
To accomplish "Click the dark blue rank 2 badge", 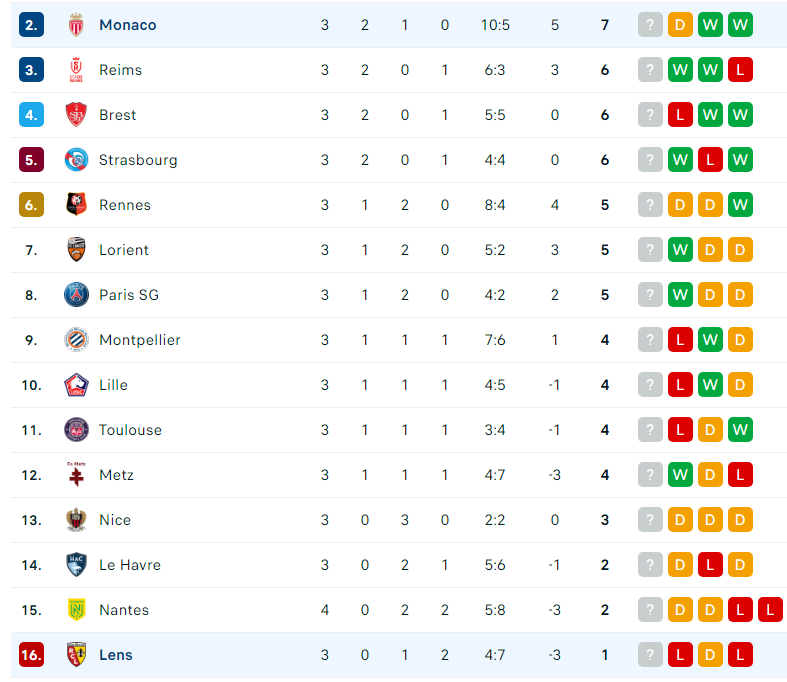I will [31, 25].
